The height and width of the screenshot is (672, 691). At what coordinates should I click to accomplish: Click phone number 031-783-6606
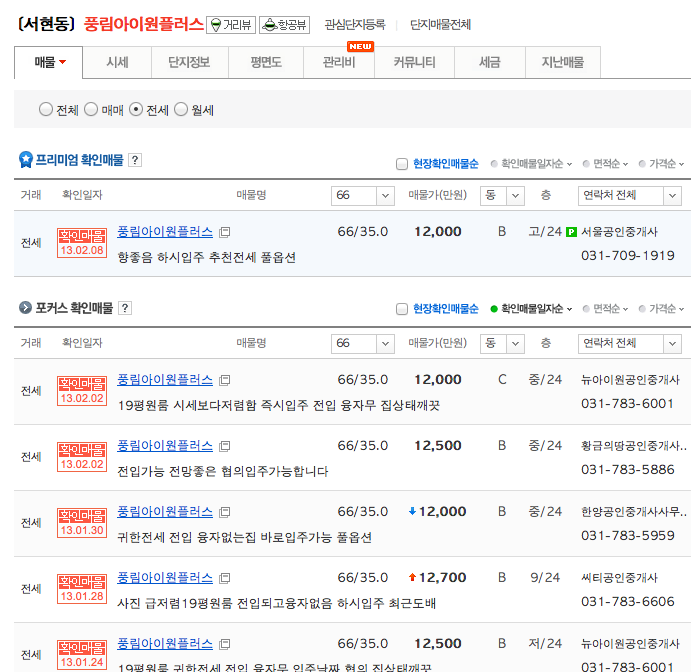pyautogui.click(x=628, y=602)
